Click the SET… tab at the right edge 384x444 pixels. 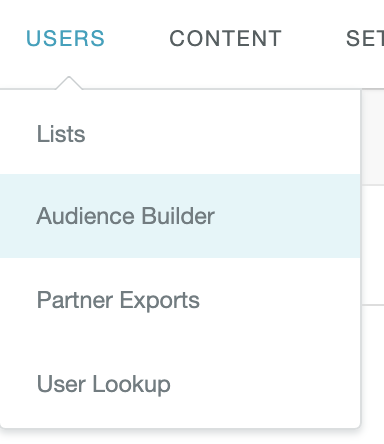coord(365,38)
